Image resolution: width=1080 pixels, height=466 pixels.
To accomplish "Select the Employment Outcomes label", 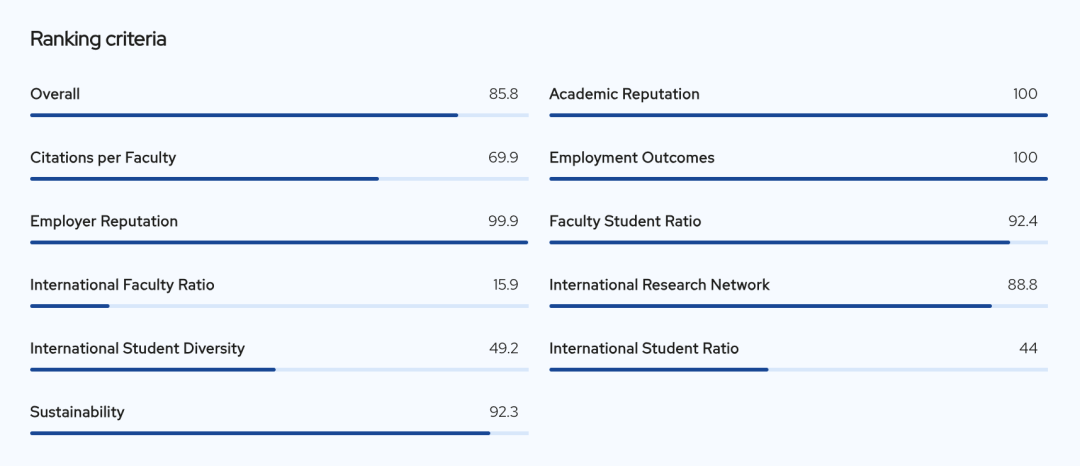I will (x=632, y=158).
